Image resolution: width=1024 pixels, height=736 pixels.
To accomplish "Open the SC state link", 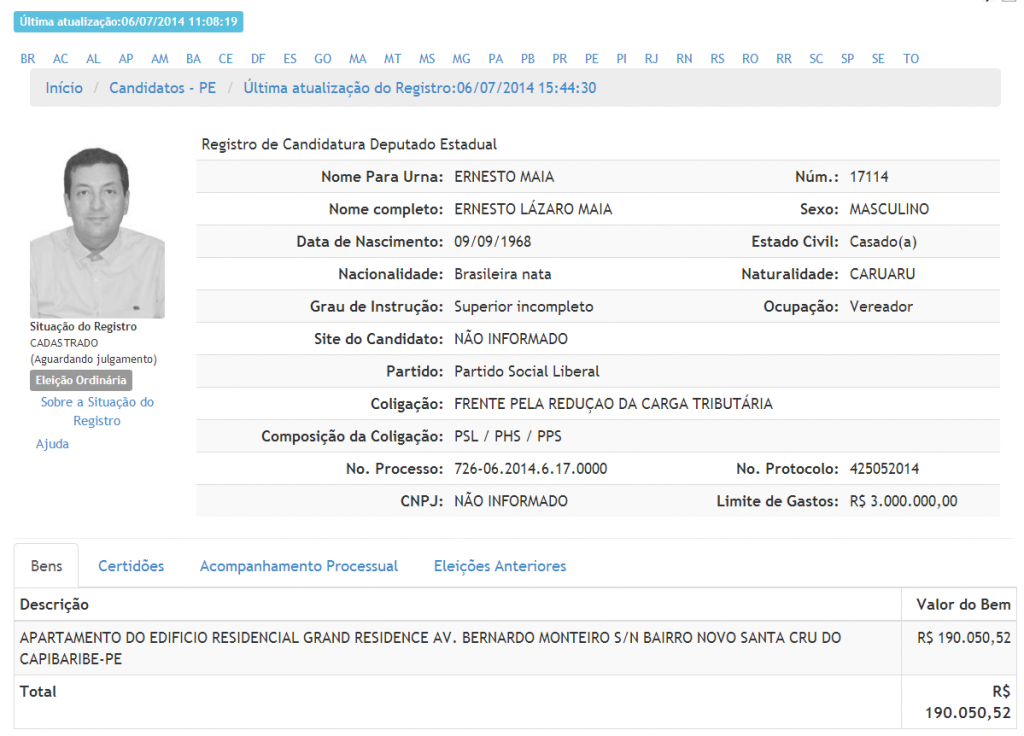I will coord(816,59).
